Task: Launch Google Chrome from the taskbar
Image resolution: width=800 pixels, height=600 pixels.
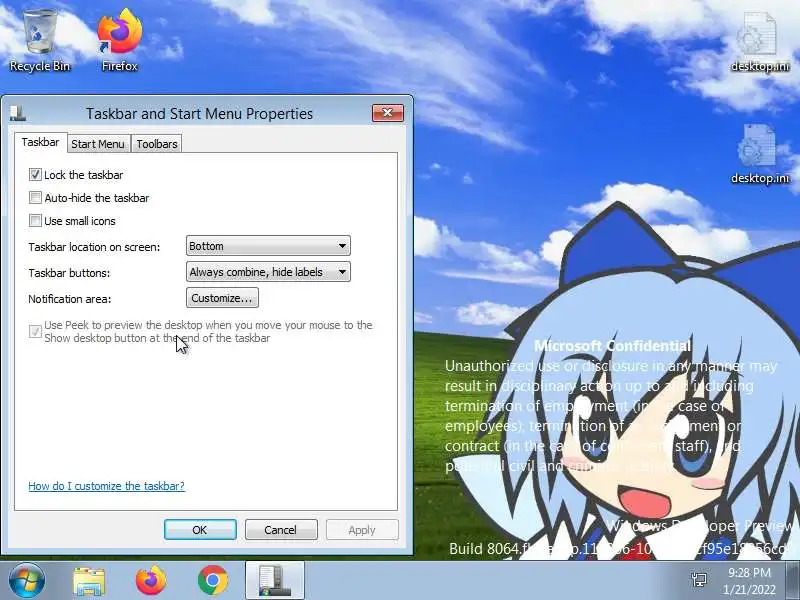Action: tap(213, 580)
